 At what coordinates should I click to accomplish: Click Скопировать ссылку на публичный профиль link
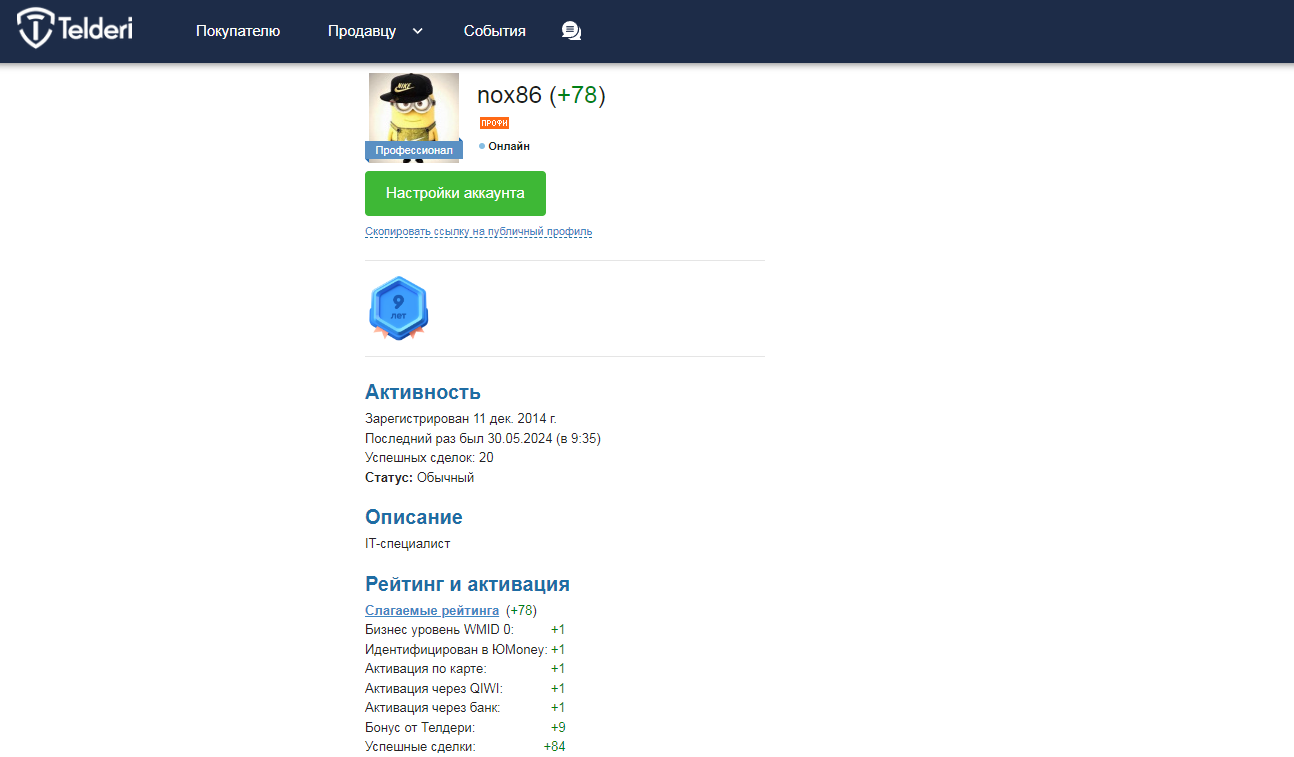pos(478,232)
